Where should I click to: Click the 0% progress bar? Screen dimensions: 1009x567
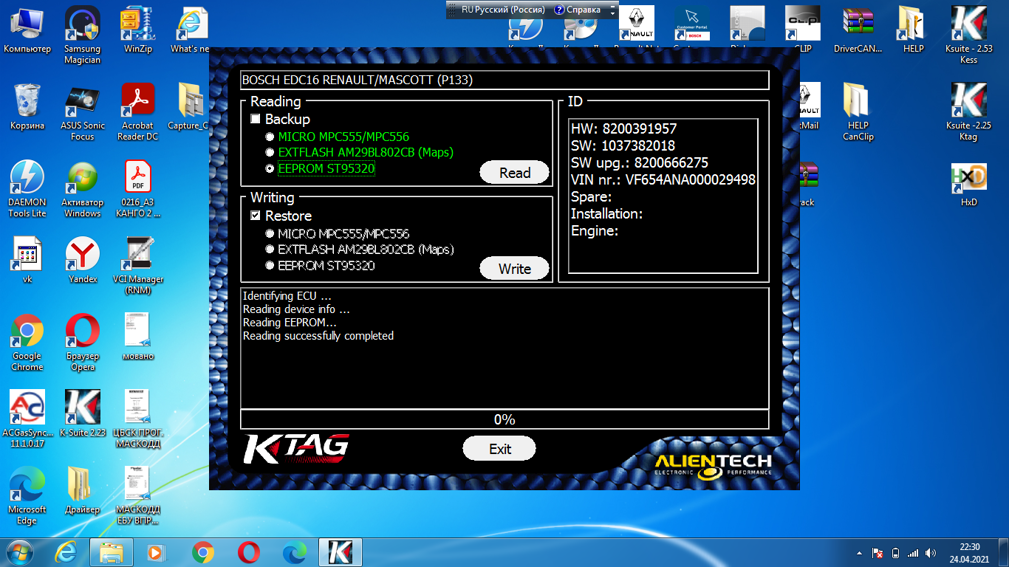(x=504, y=420)
